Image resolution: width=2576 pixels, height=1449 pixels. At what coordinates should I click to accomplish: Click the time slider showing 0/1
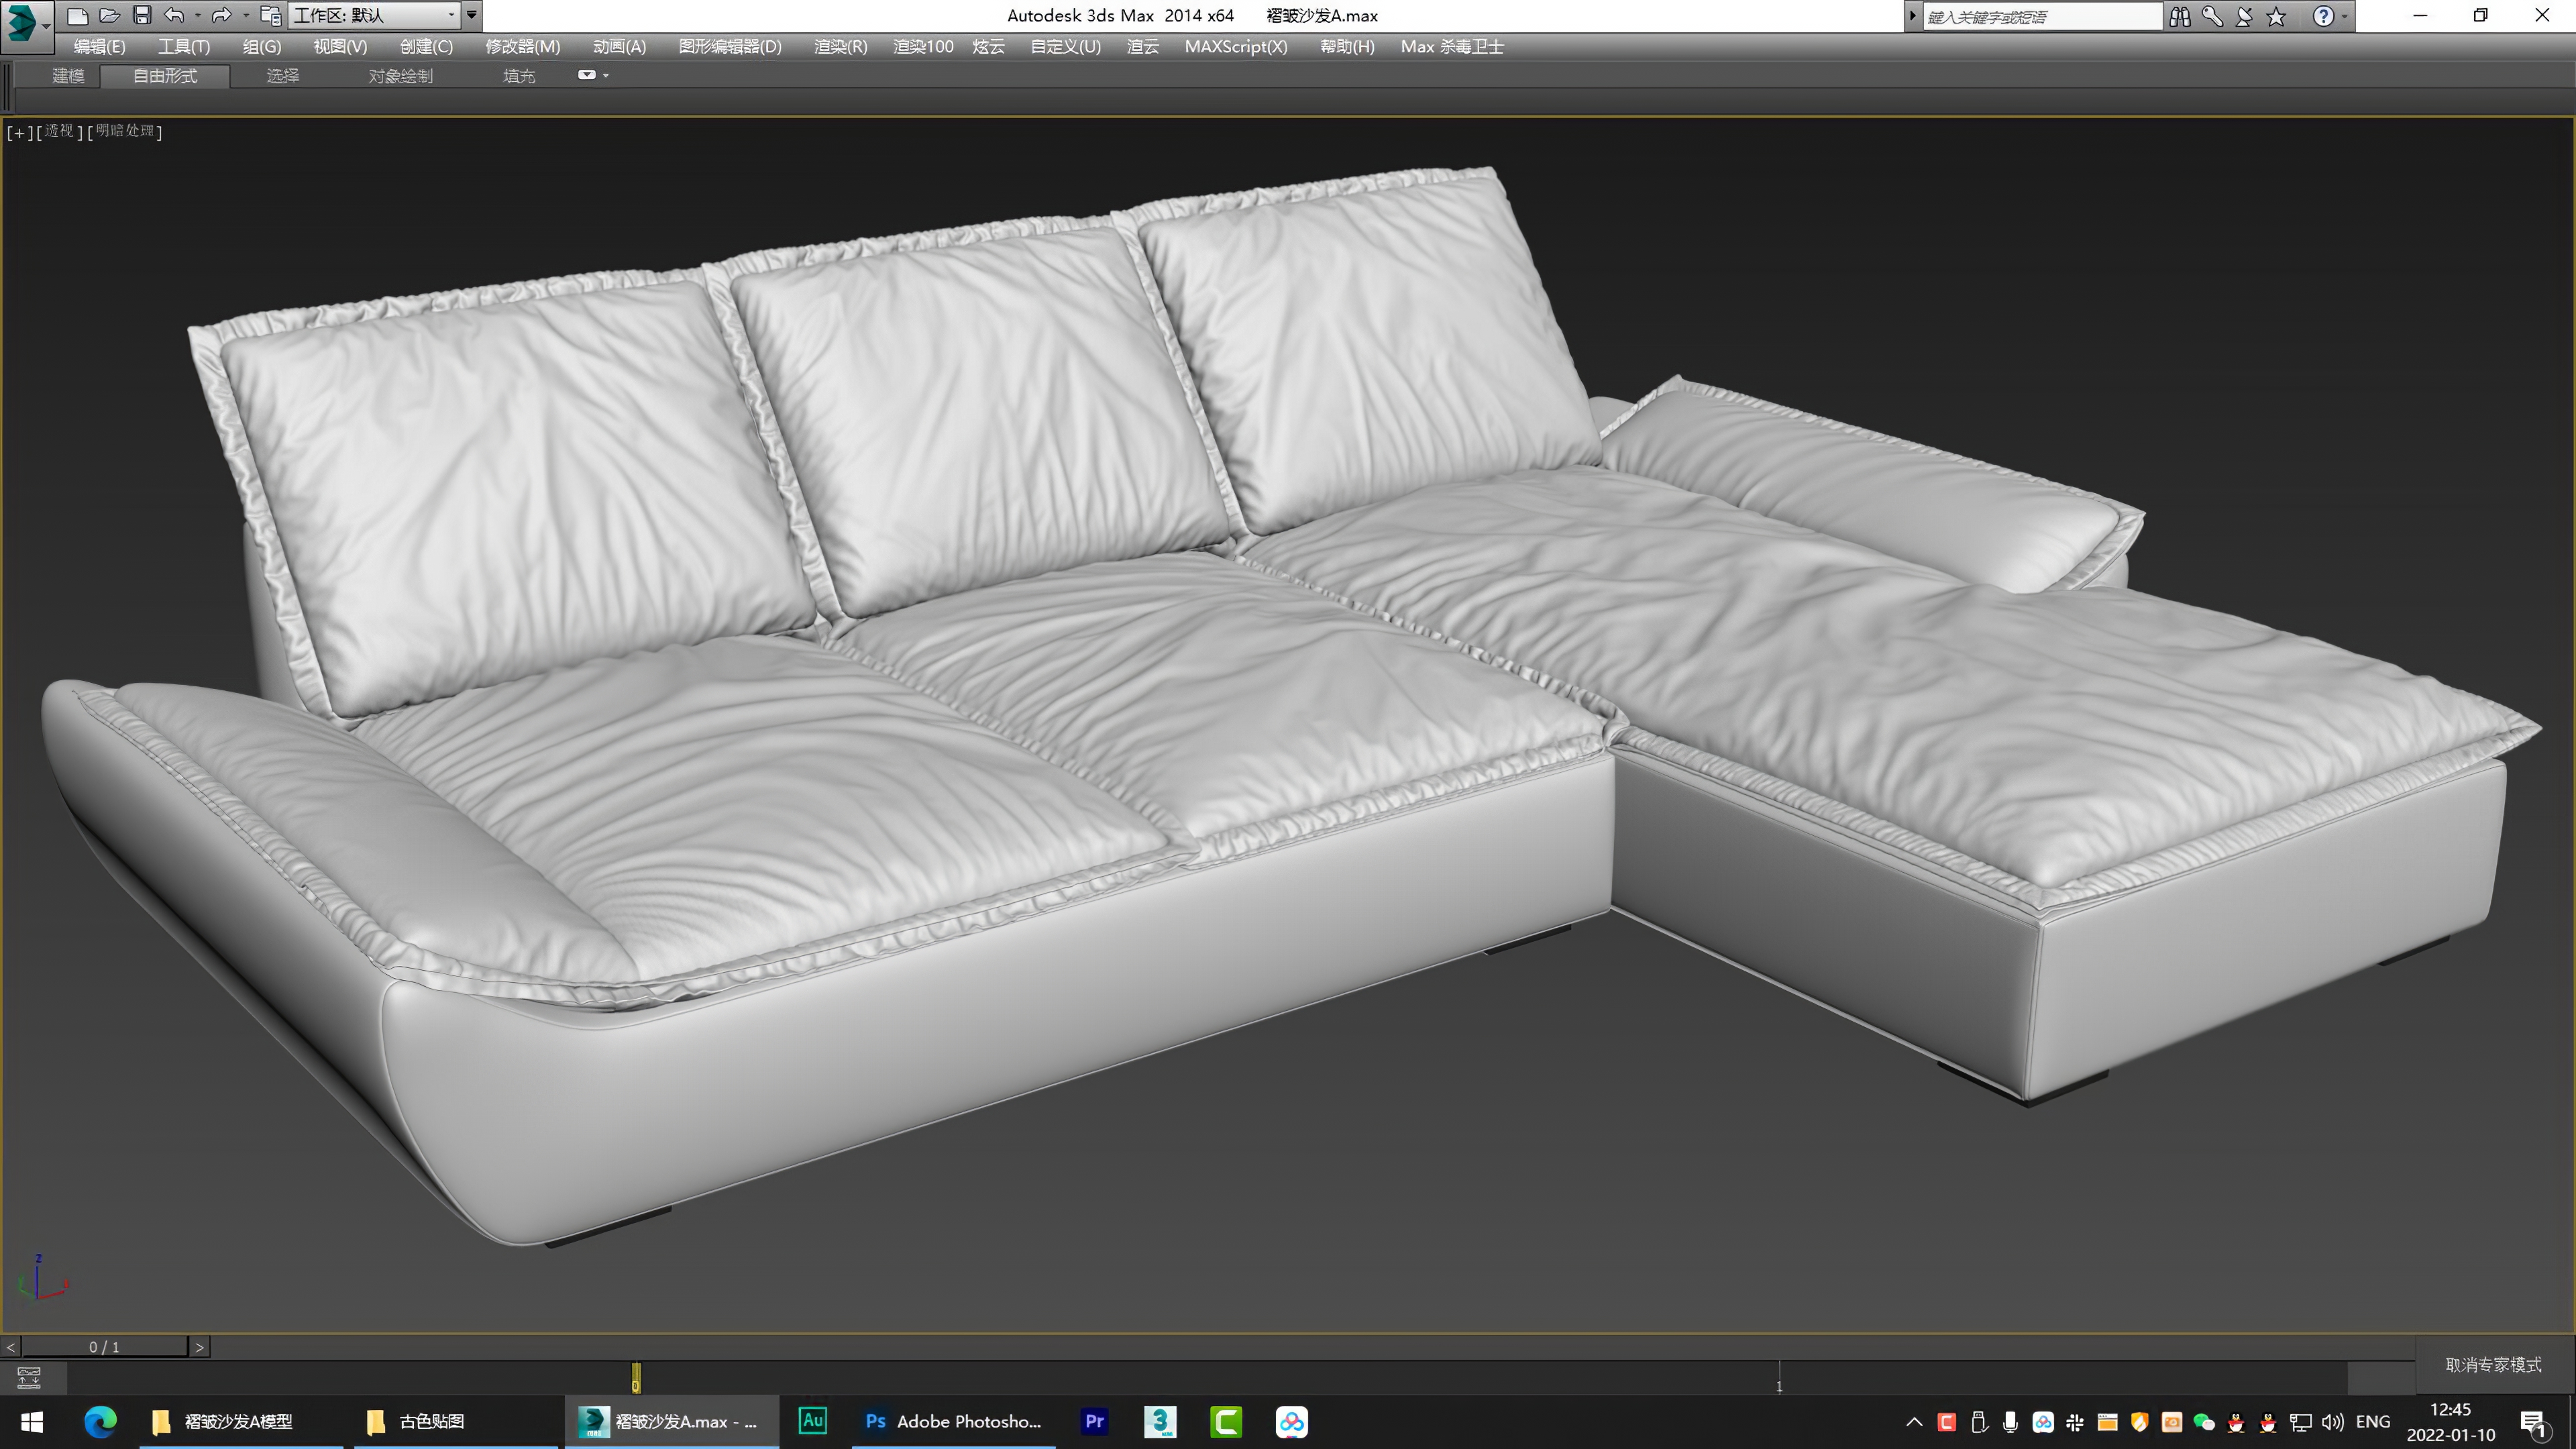click(x=103, y=1346)
